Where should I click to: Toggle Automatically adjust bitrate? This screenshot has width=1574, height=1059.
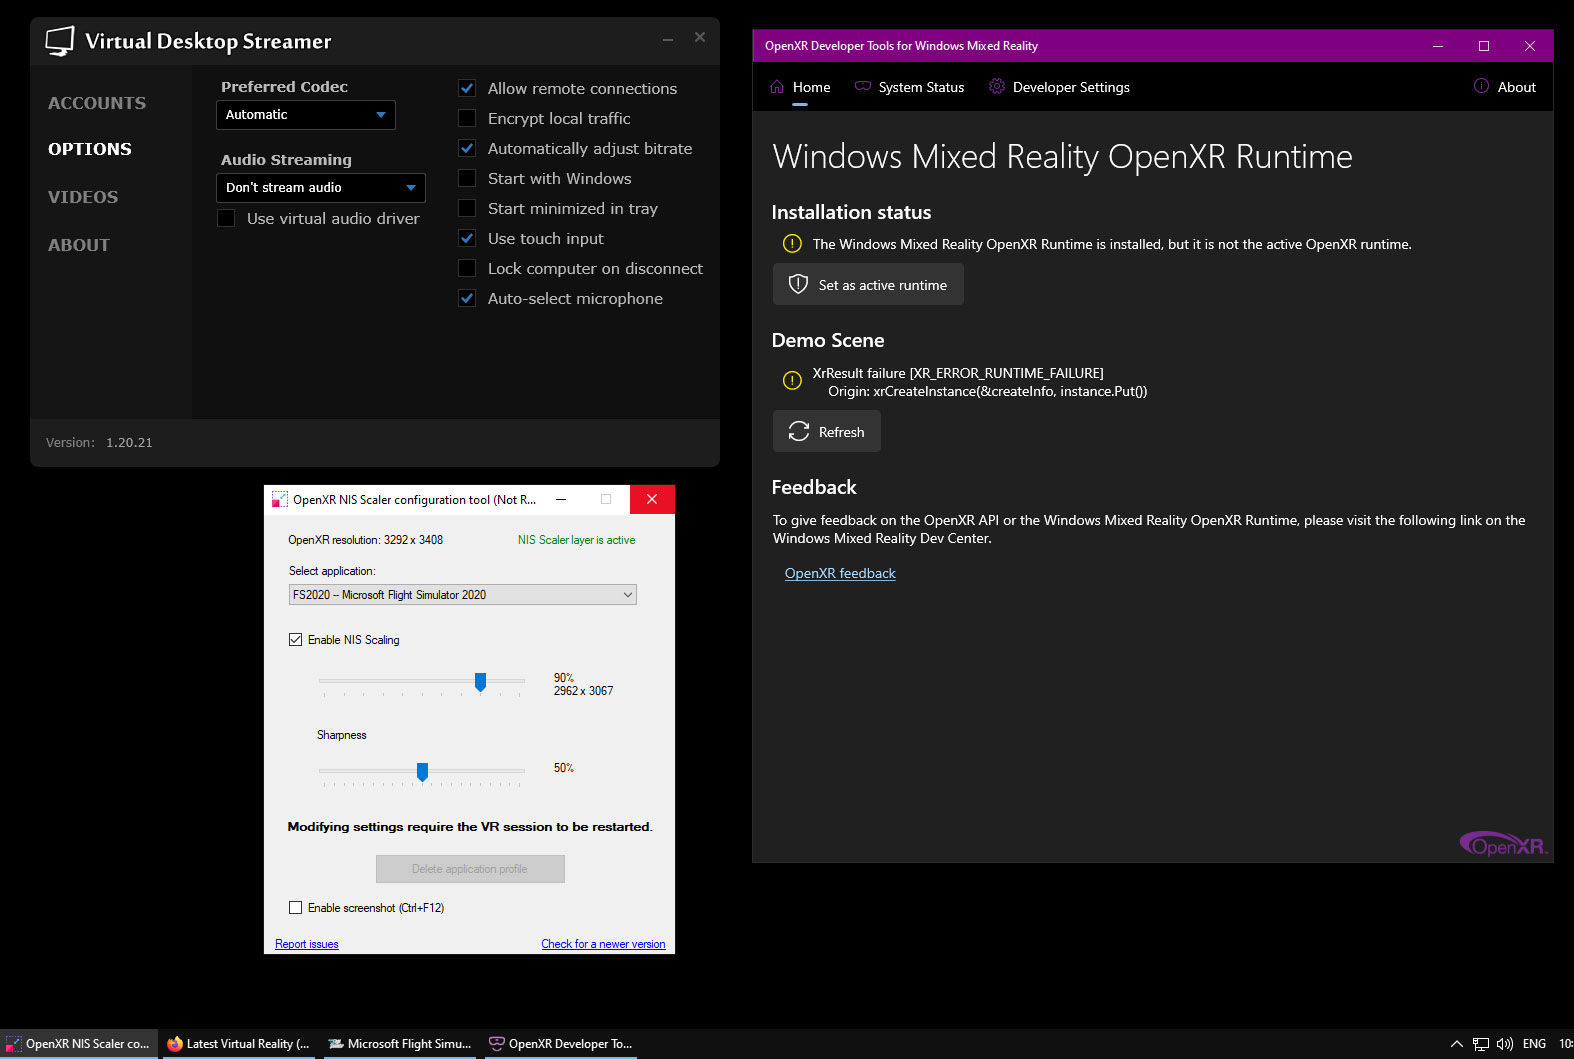click(467, 148)
